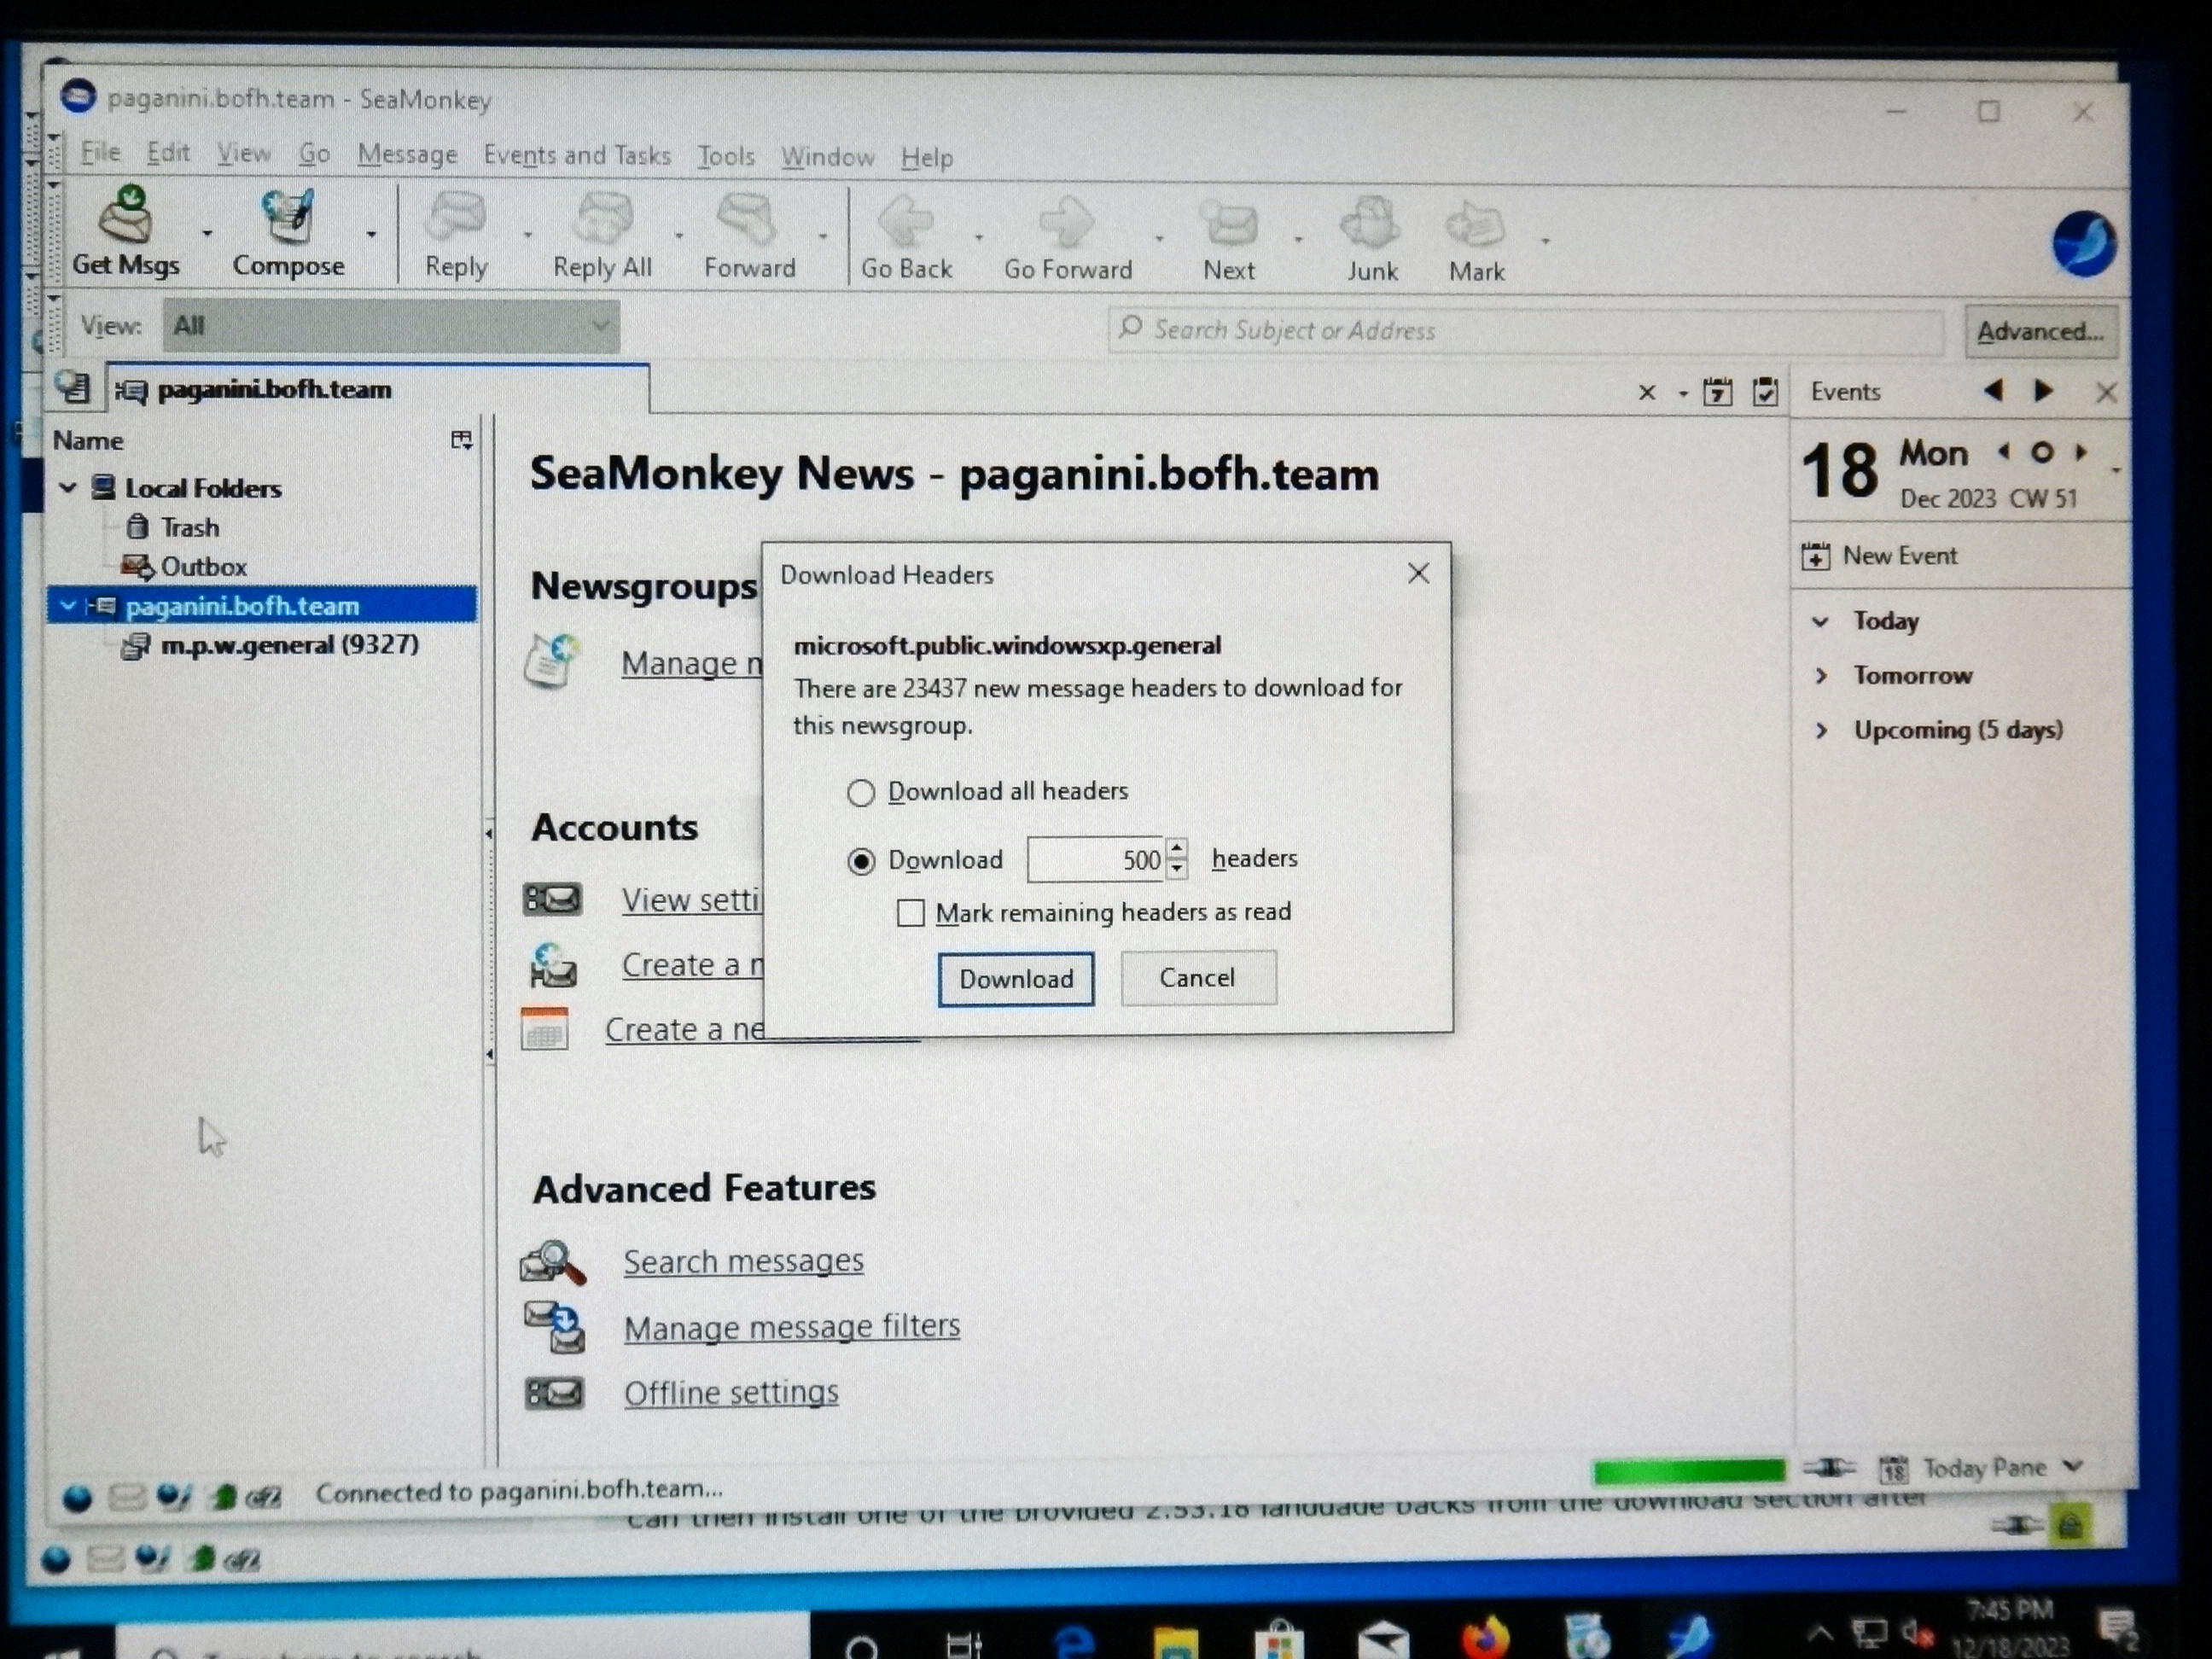Expand the Upcoming (5 days) section

1821,731
